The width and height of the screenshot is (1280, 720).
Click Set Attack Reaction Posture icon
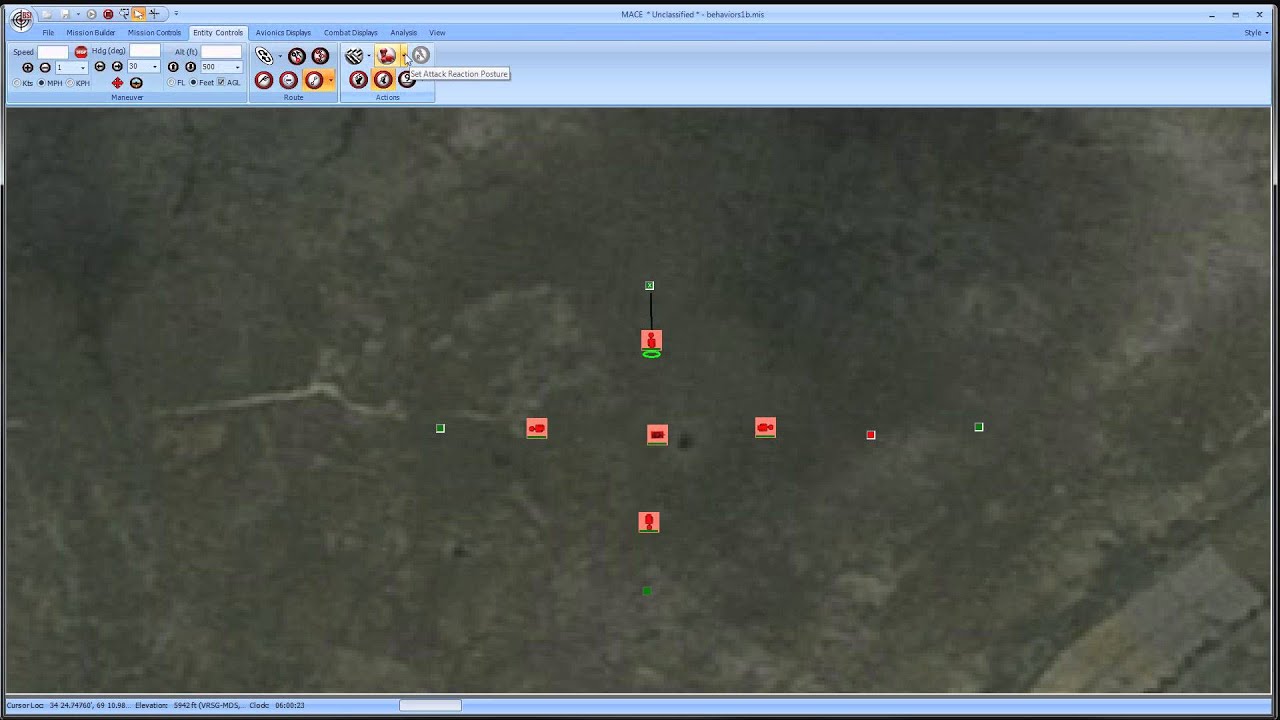pyautogui.click(x=386, y=55)
